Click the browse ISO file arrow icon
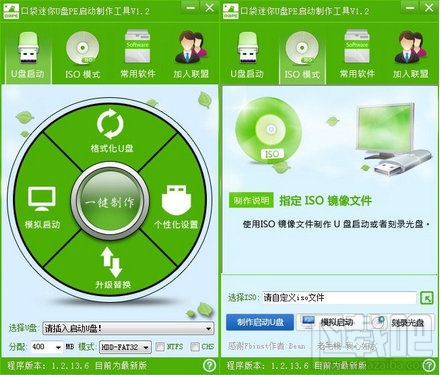Screen dimensions: 440x375 427,298
